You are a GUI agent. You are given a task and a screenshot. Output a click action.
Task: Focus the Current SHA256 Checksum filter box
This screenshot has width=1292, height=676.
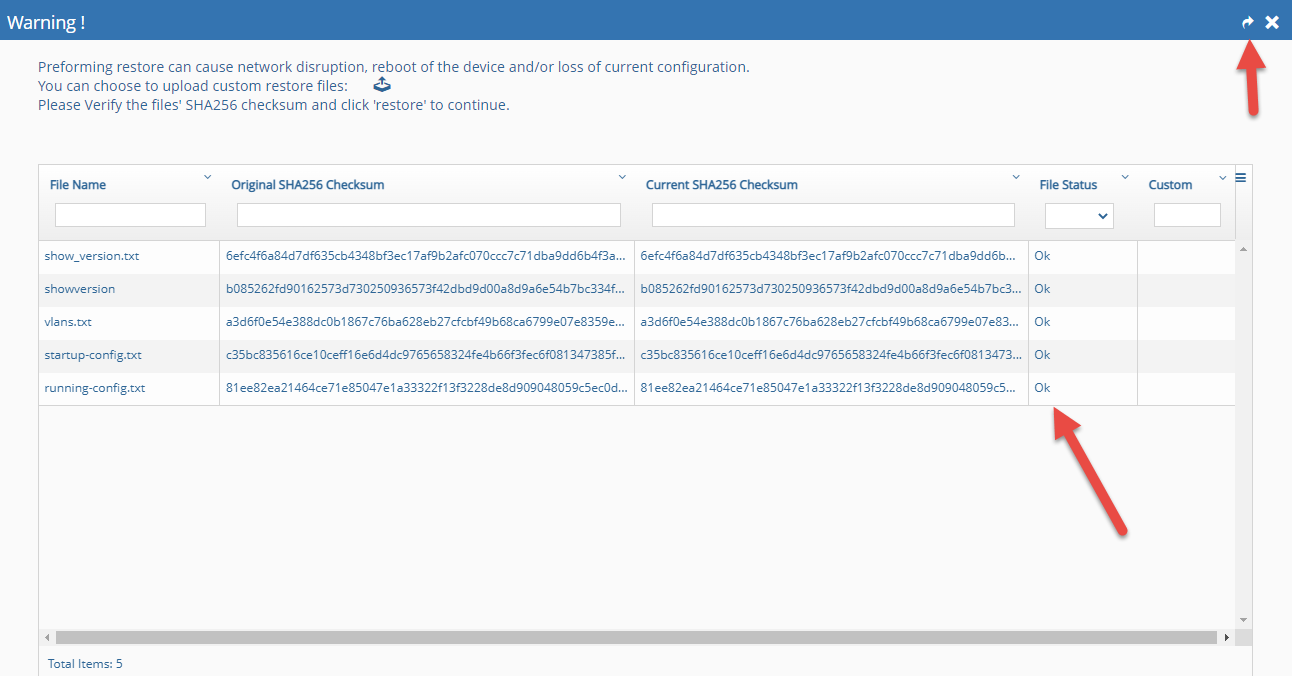pos(833,215)
